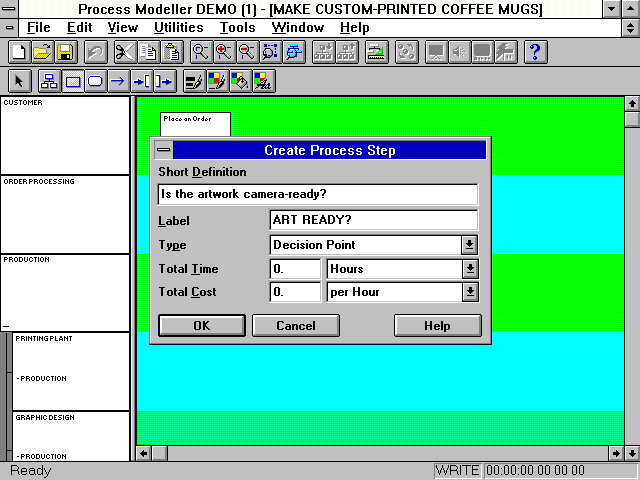640x480 pixels.
Task: Click the Save floppy disk icon
Action: (x=64, y=52)
